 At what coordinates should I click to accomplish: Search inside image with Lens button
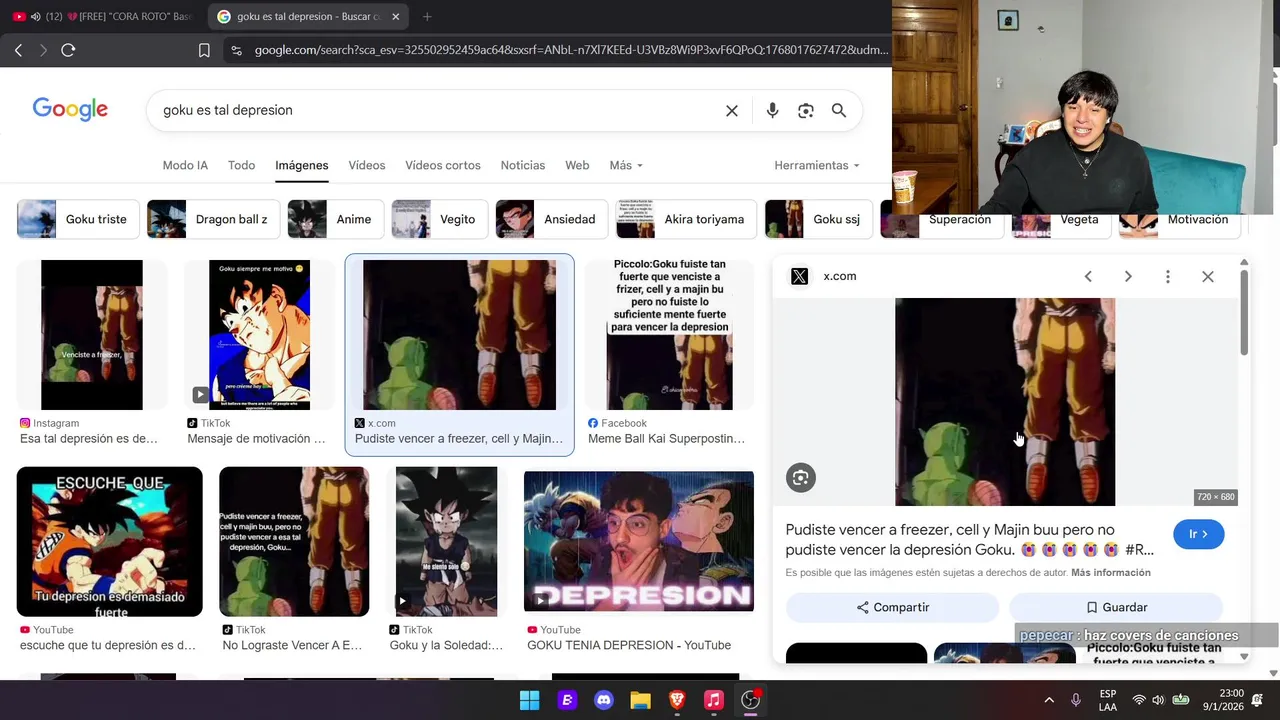coord(800,478)
